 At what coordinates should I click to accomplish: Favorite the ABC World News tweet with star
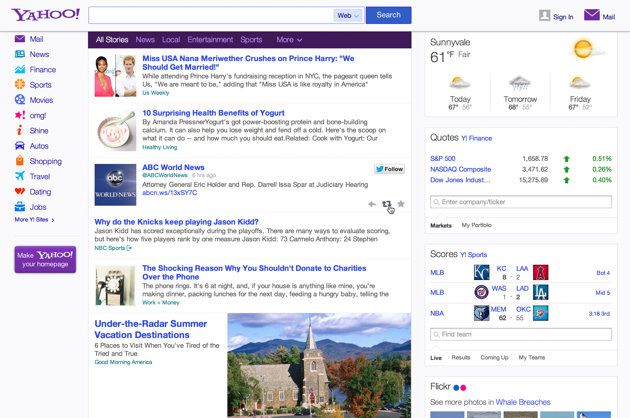(x=401, y=204)
